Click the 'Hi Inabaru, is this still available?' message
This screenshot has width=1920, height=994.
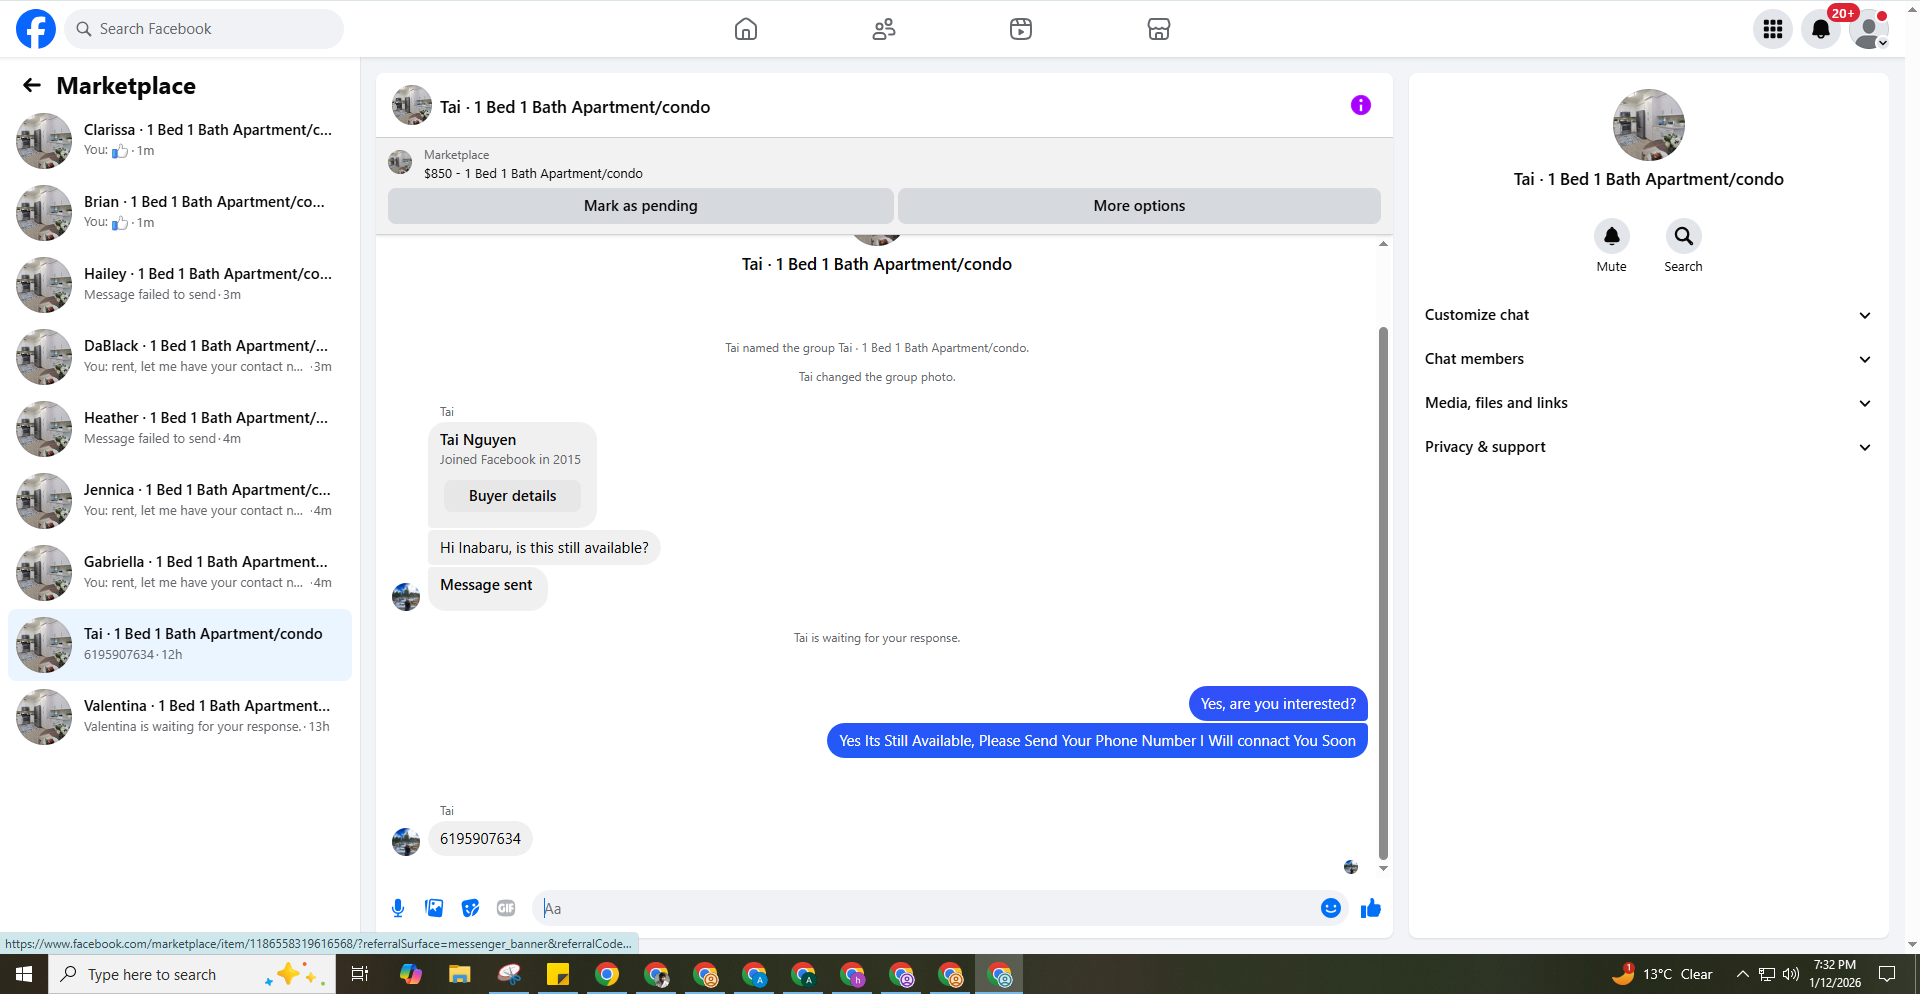544,548
